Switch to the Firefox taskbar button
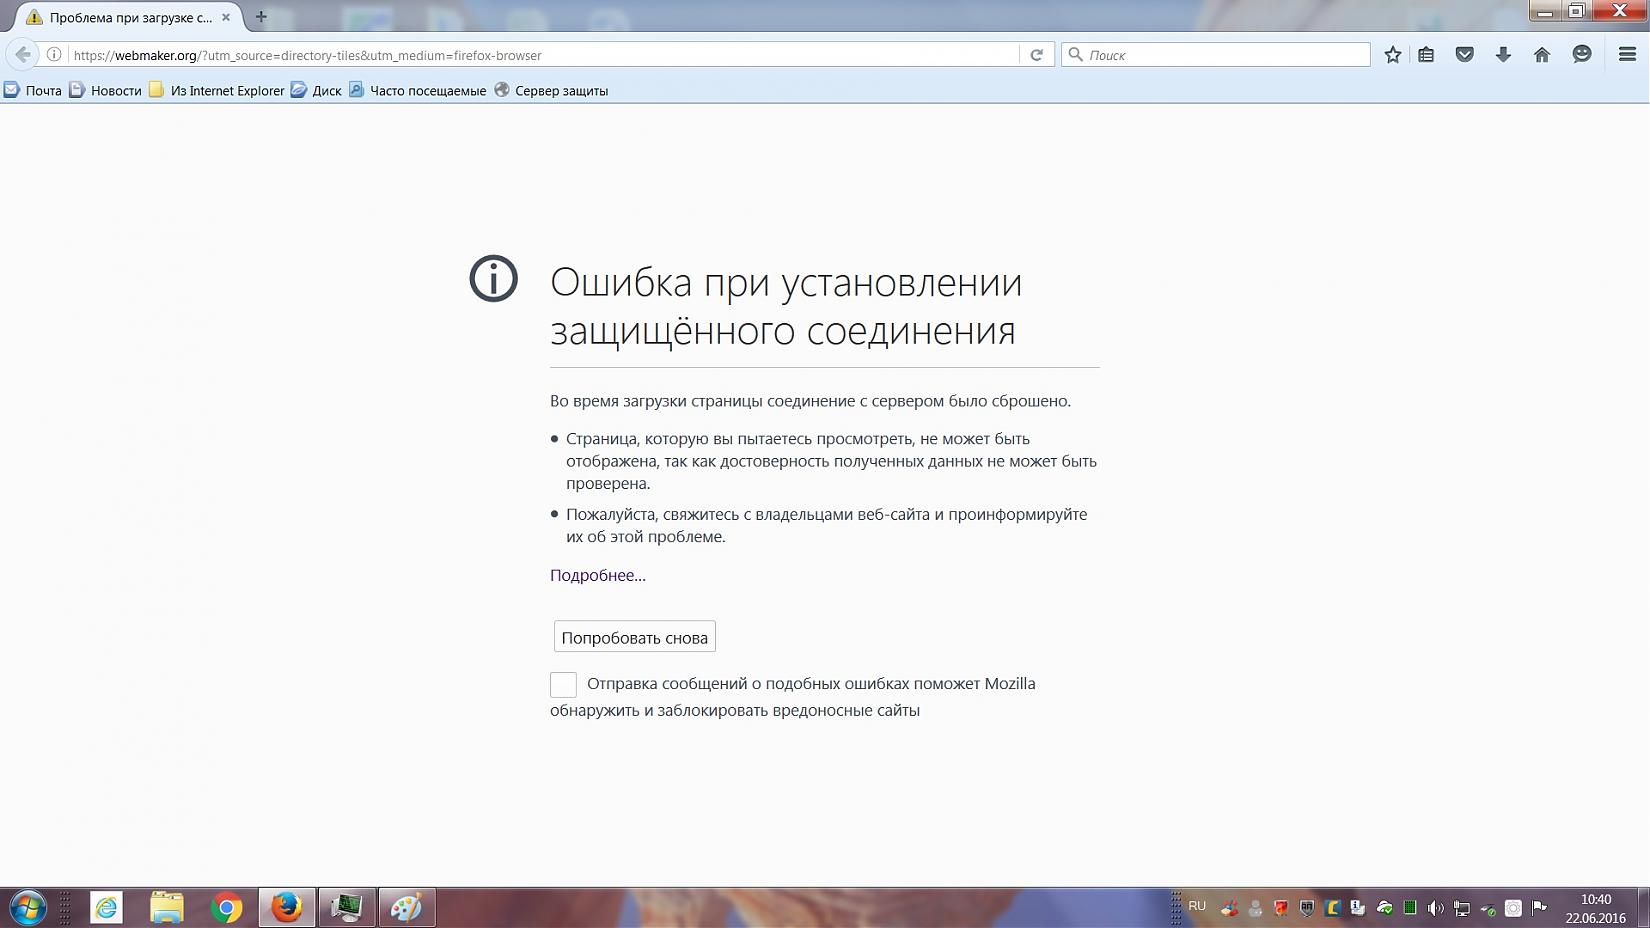Screen dimensions: 1650x928 click(287, 908)
